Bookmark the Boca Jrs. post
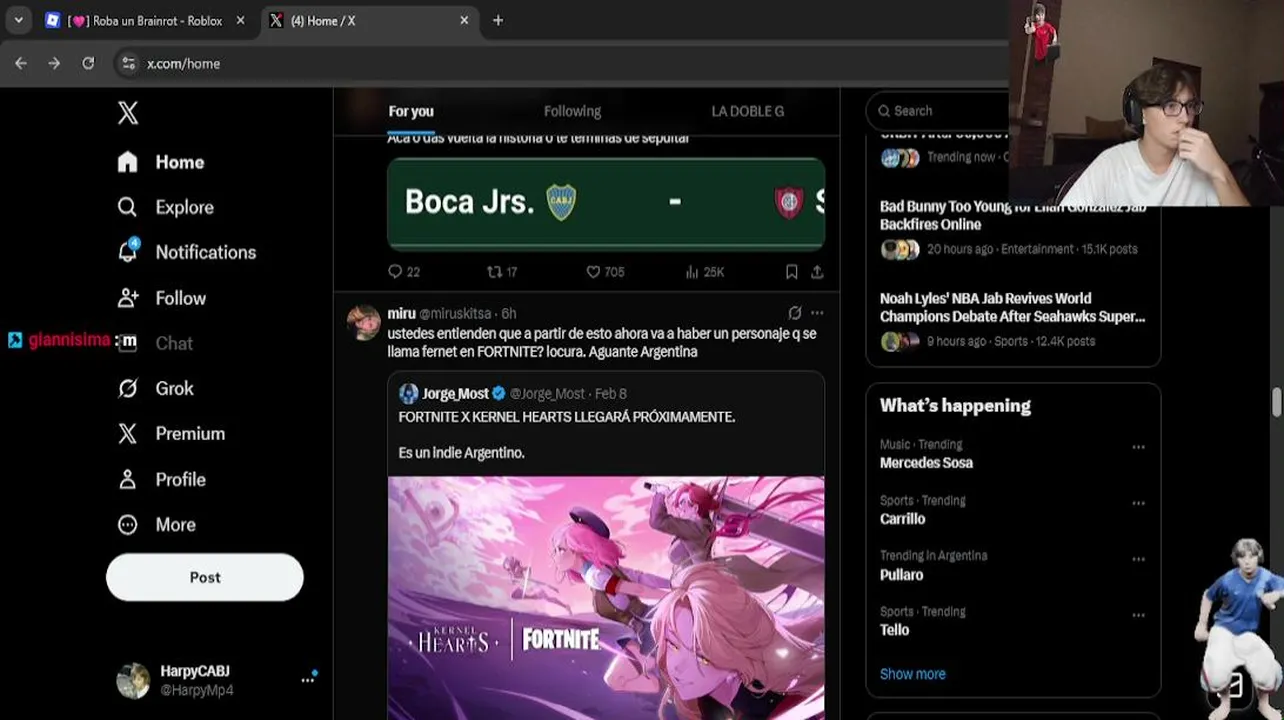Screen dimensions: 1284x720 pyautogui.click(x=791, y=272)
